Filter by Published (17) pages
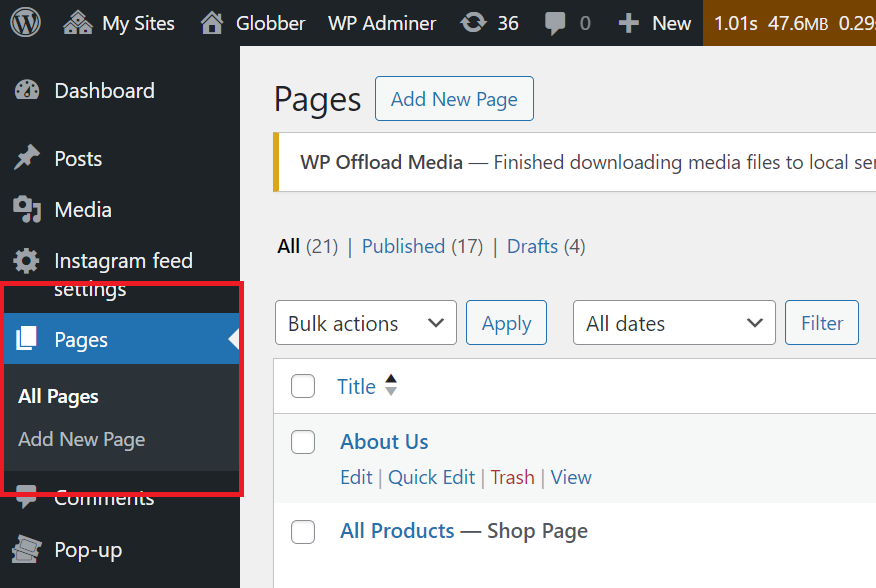 tap(422, 246)
